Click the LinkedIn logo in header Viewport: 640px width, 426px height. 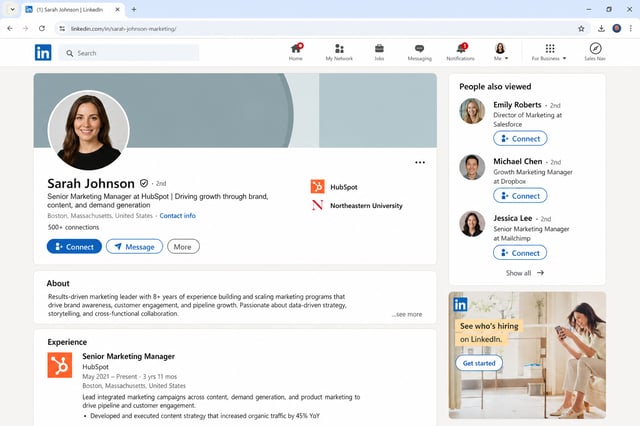pyautogui.click(x=43, y=53)
